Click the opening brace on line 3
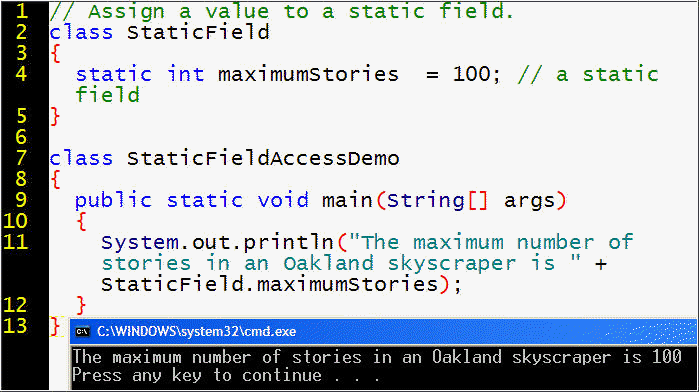This screenshot has height=392, width=699. click(x=55, y=54)
